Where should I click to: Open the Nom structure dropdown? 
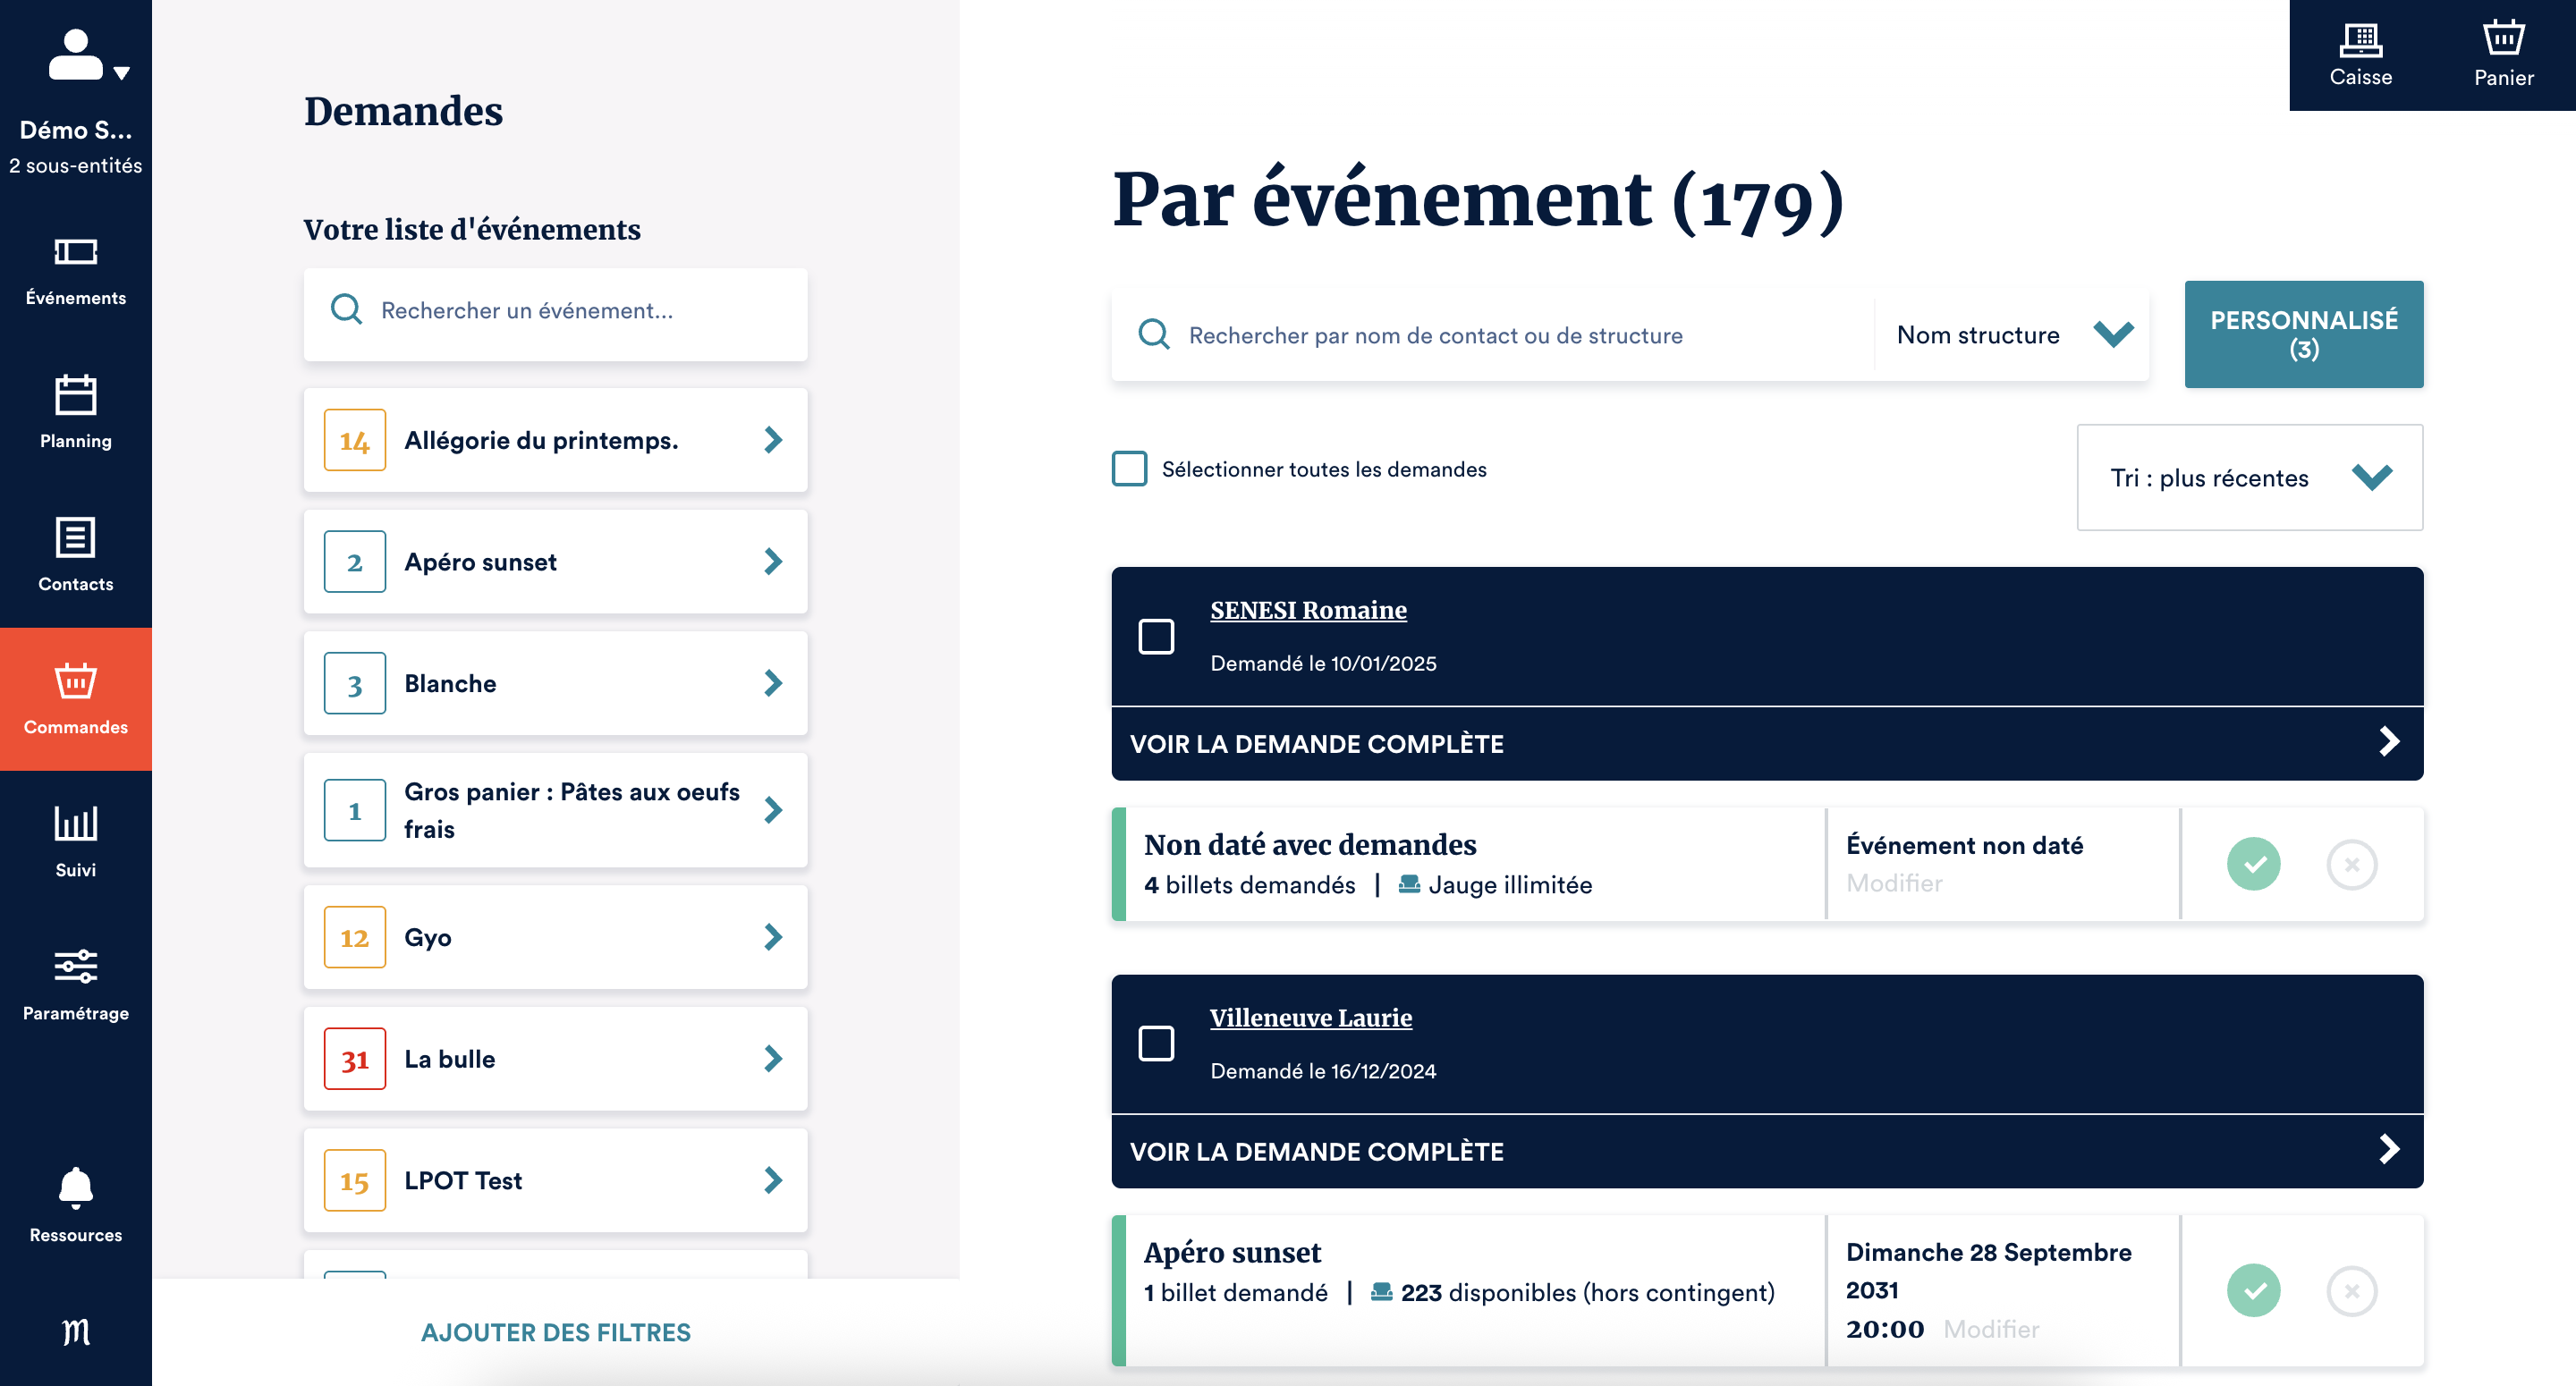tap(2011, 335)
